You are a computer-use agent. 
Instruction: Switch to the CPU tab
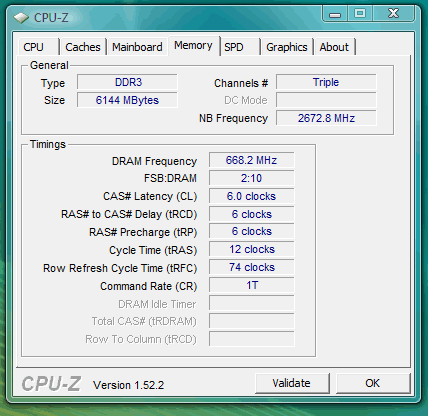(39, 47)
